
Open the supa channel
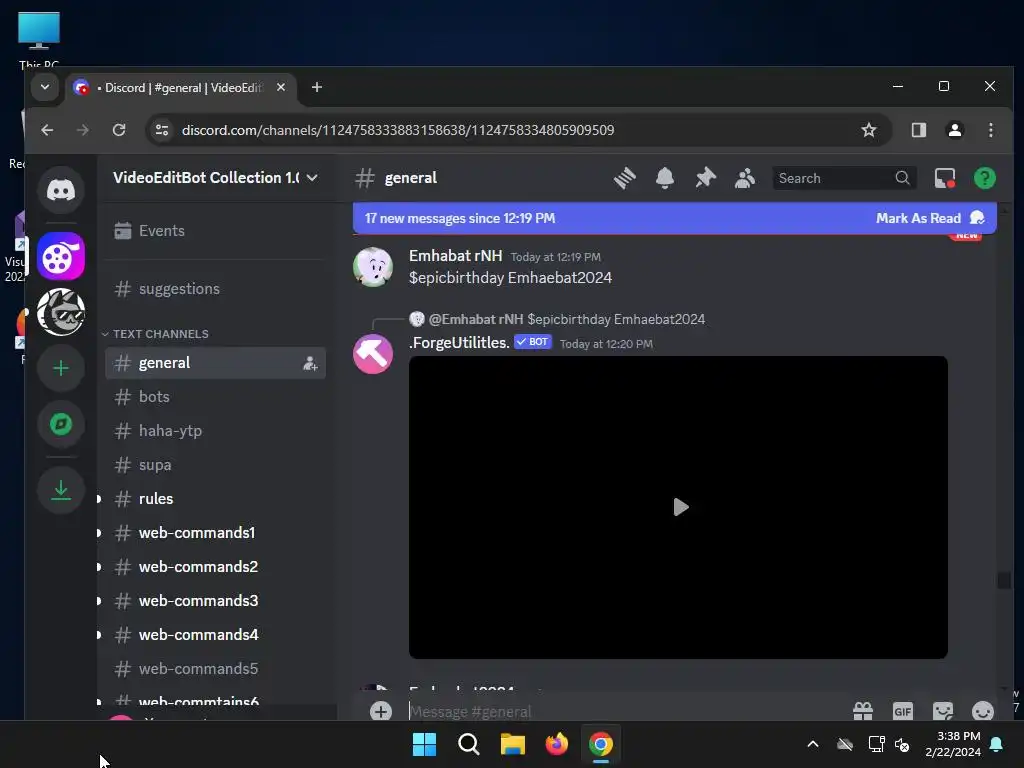click(216, 464)
